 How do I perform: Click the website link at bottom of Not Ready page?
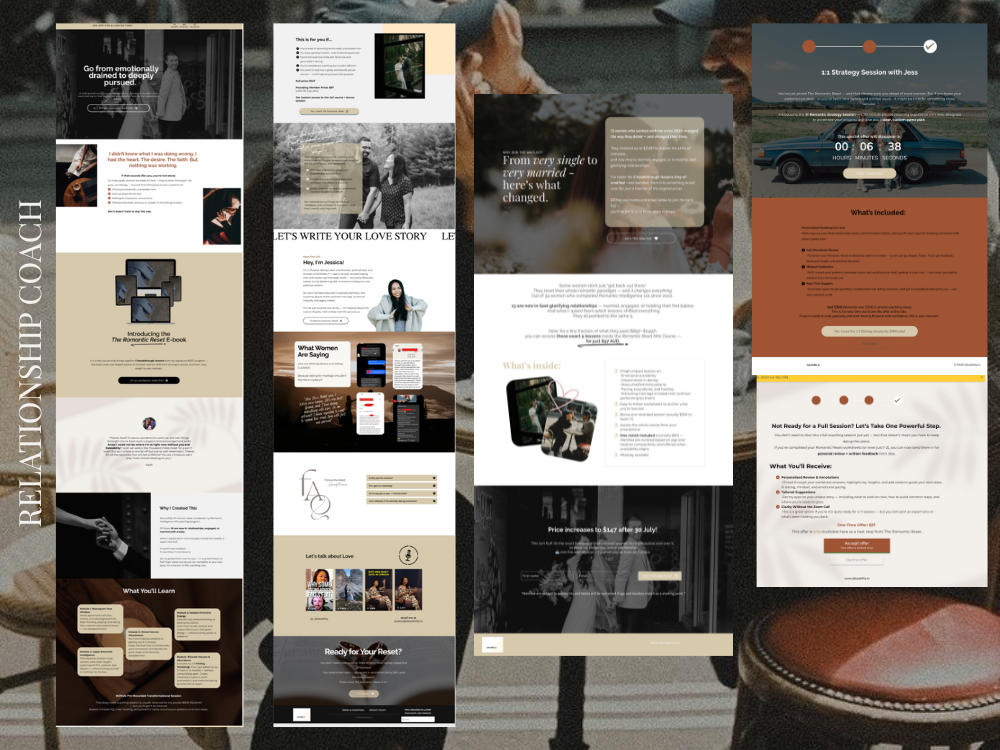857,578
